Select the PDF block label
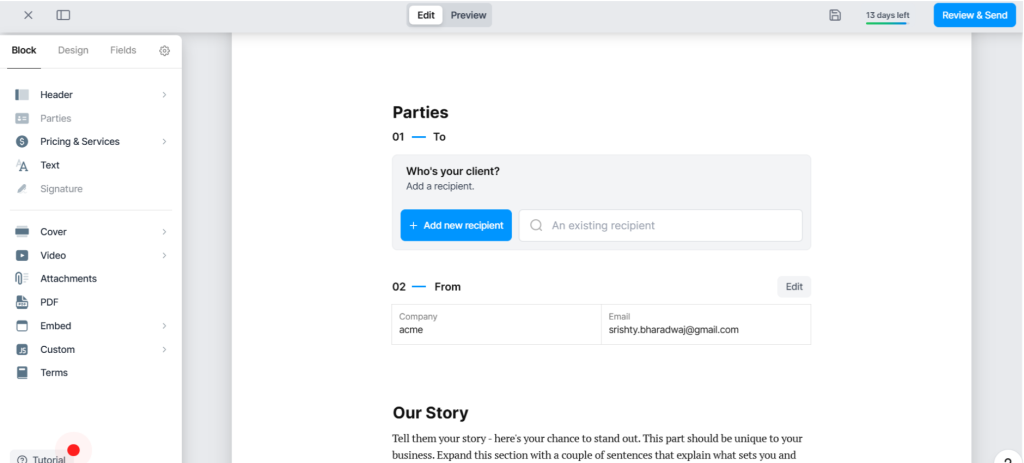The height and width of the screenshot is (463, 1024). click(49, 302)
